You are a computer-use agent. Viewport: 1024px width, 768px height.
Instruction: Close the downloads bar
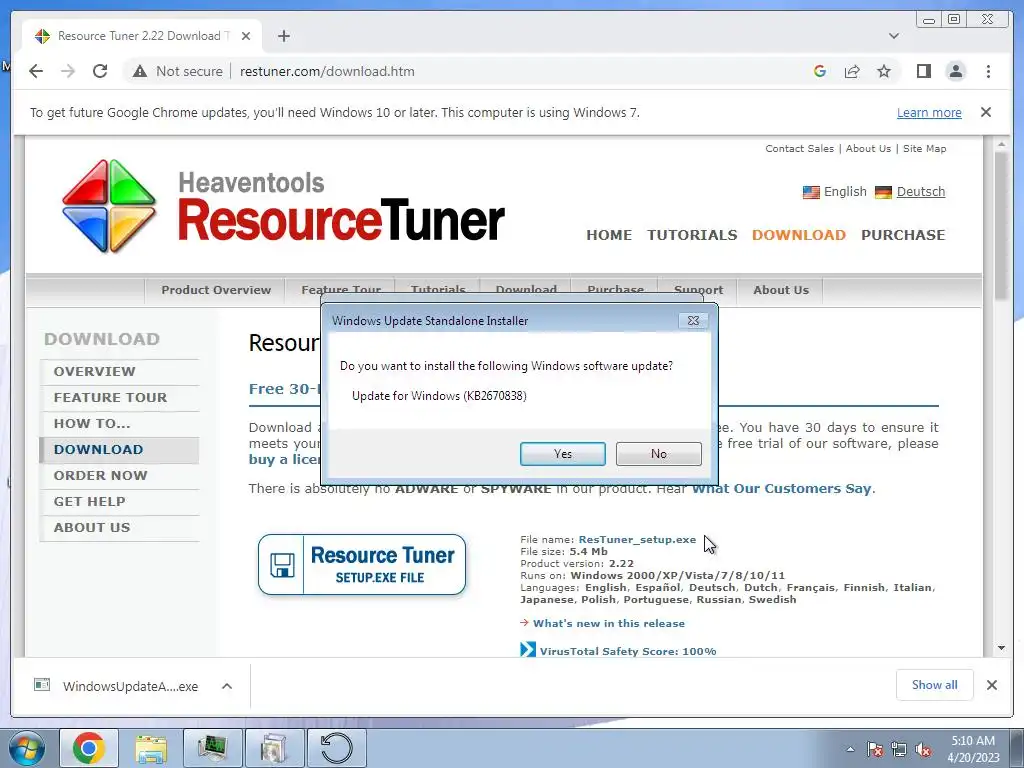(991, 685)
